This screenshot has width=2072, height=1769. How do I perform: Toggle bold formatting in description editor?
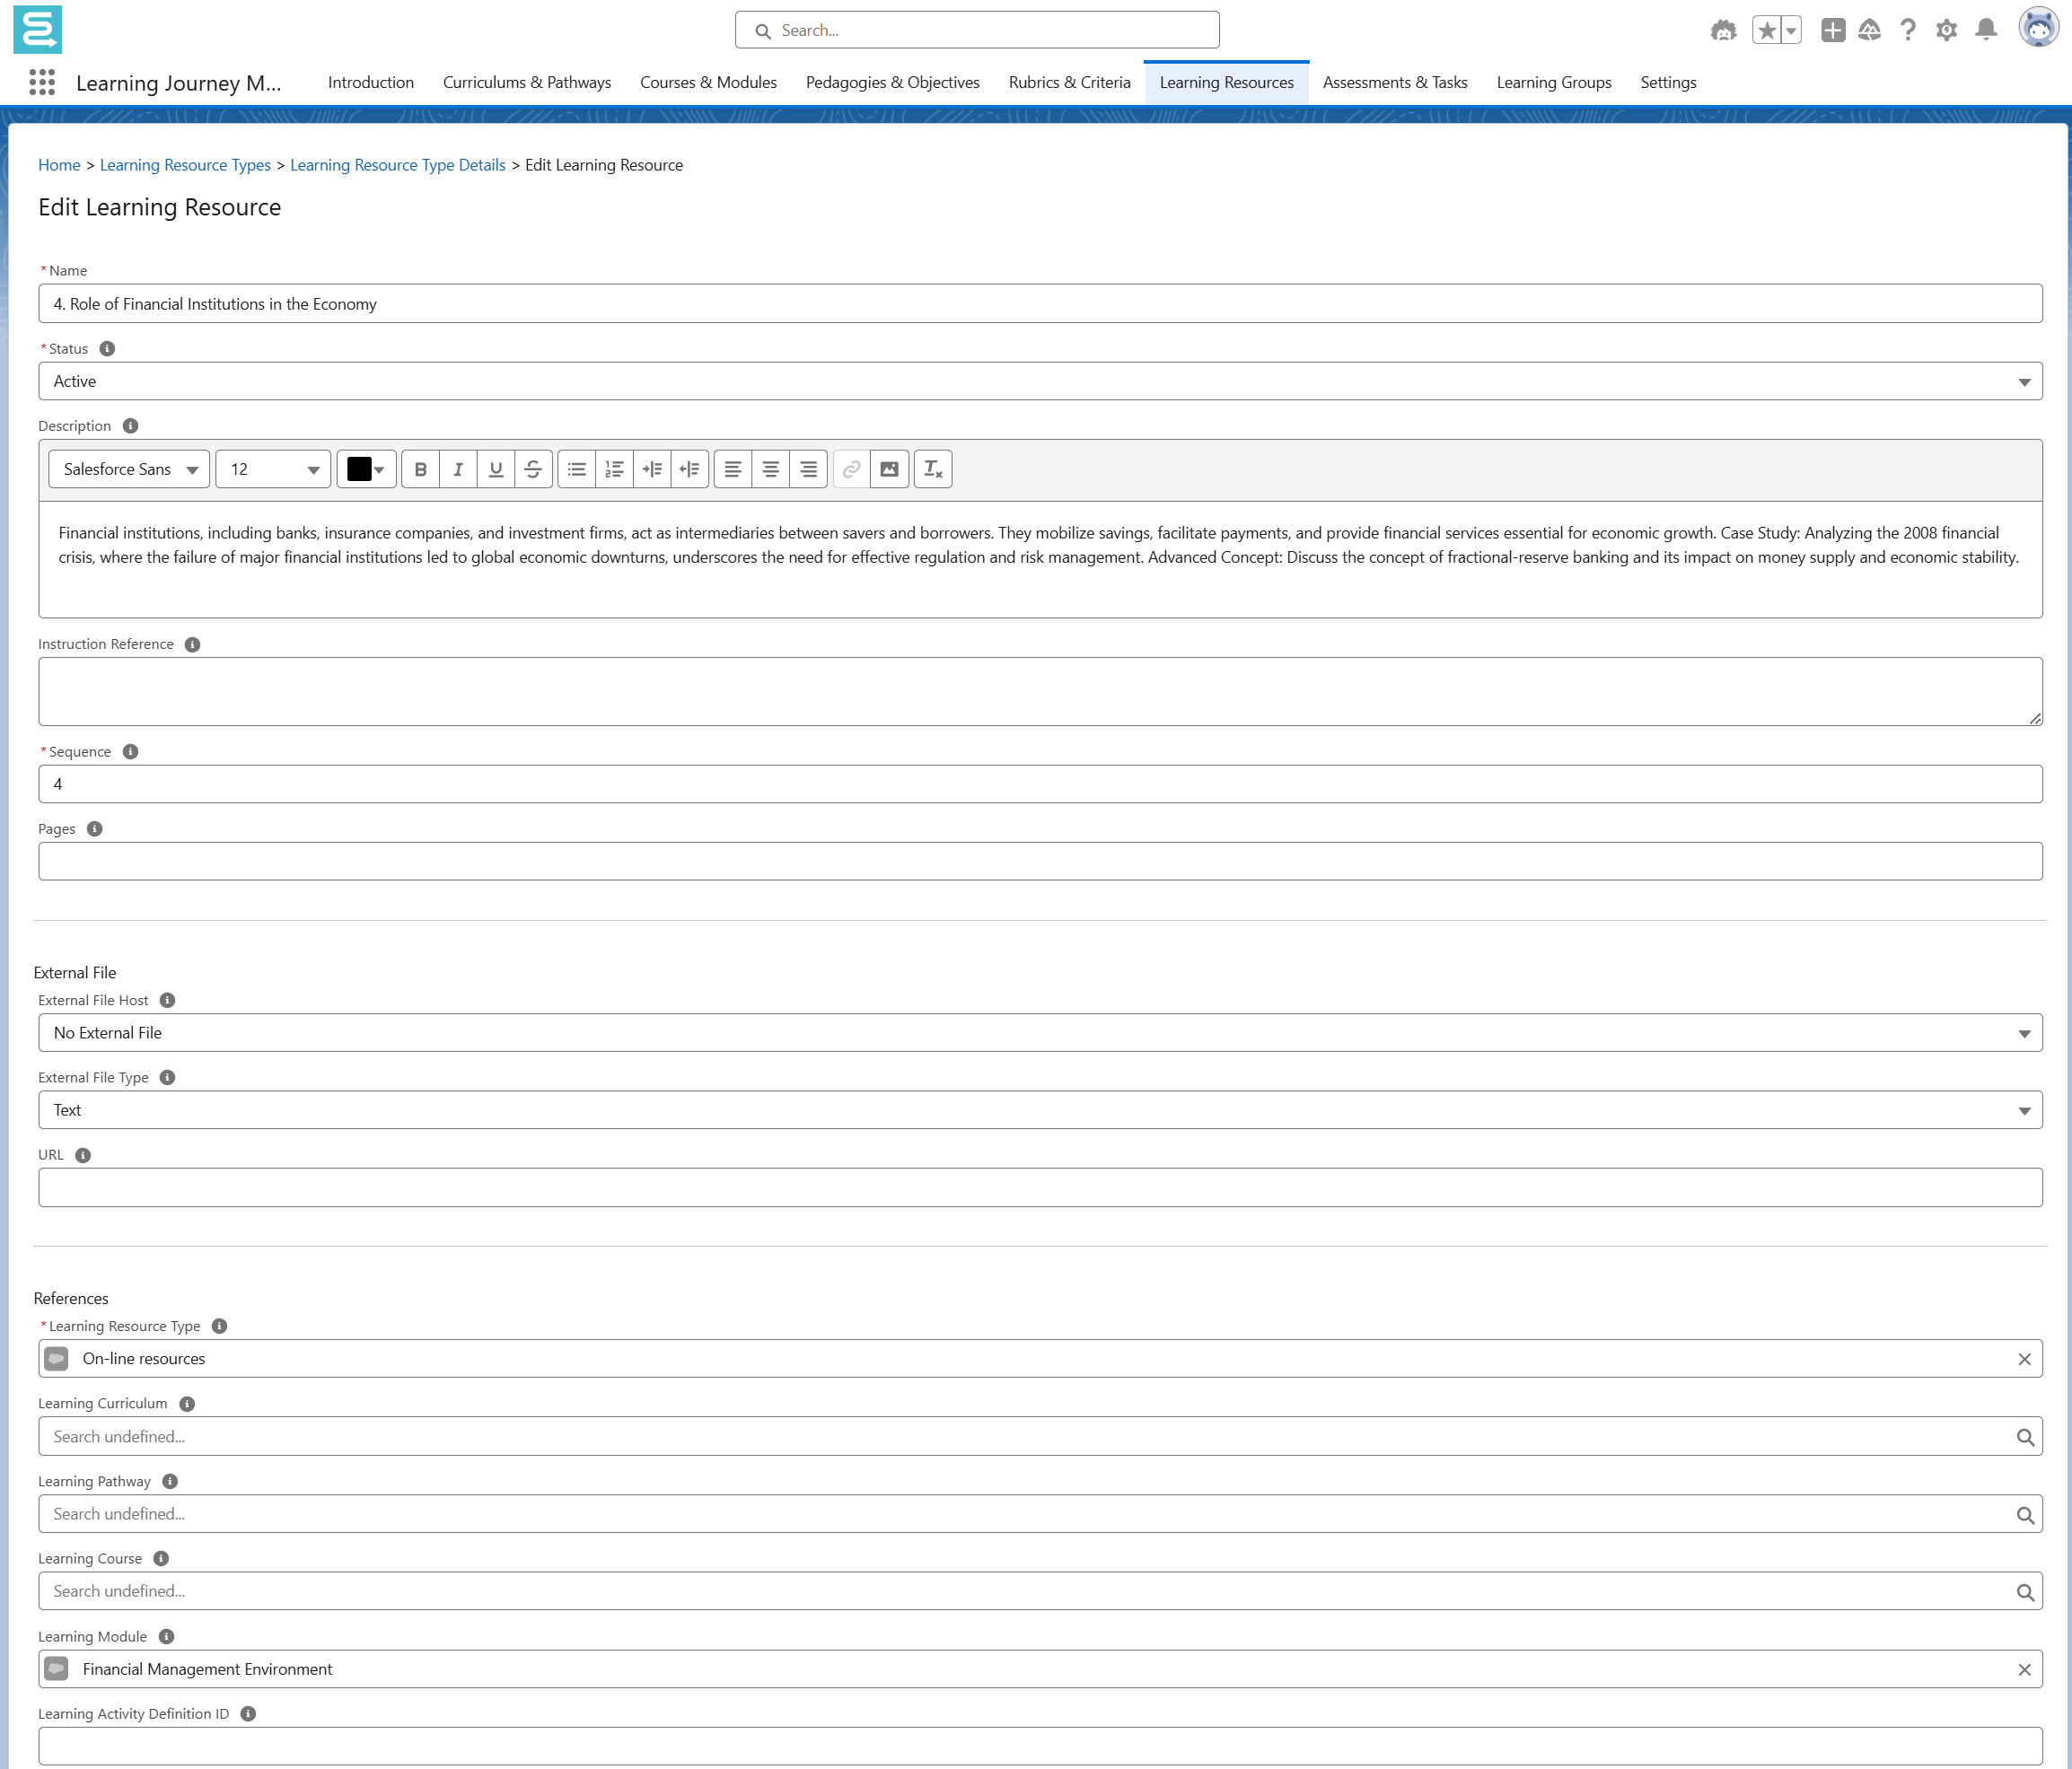(420, 469)
